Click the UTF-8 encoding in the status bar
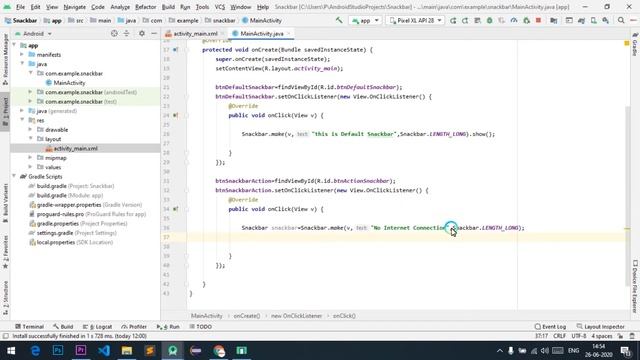The height and width of the screenshot is (360, 640). 579,336
